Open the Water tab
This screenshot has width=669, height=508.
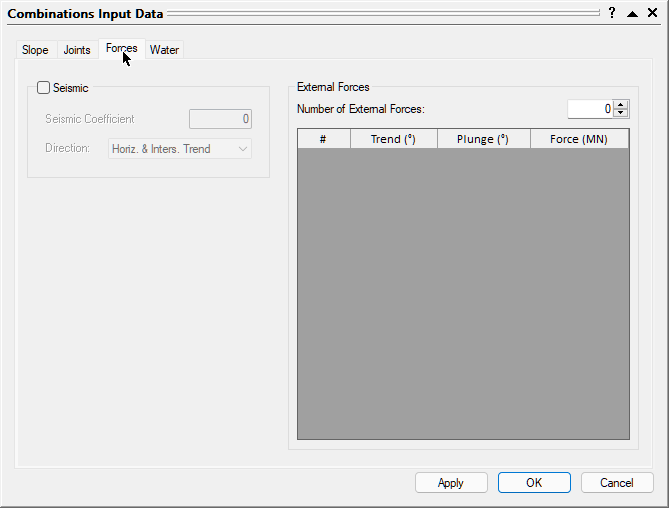coord(164,50)
